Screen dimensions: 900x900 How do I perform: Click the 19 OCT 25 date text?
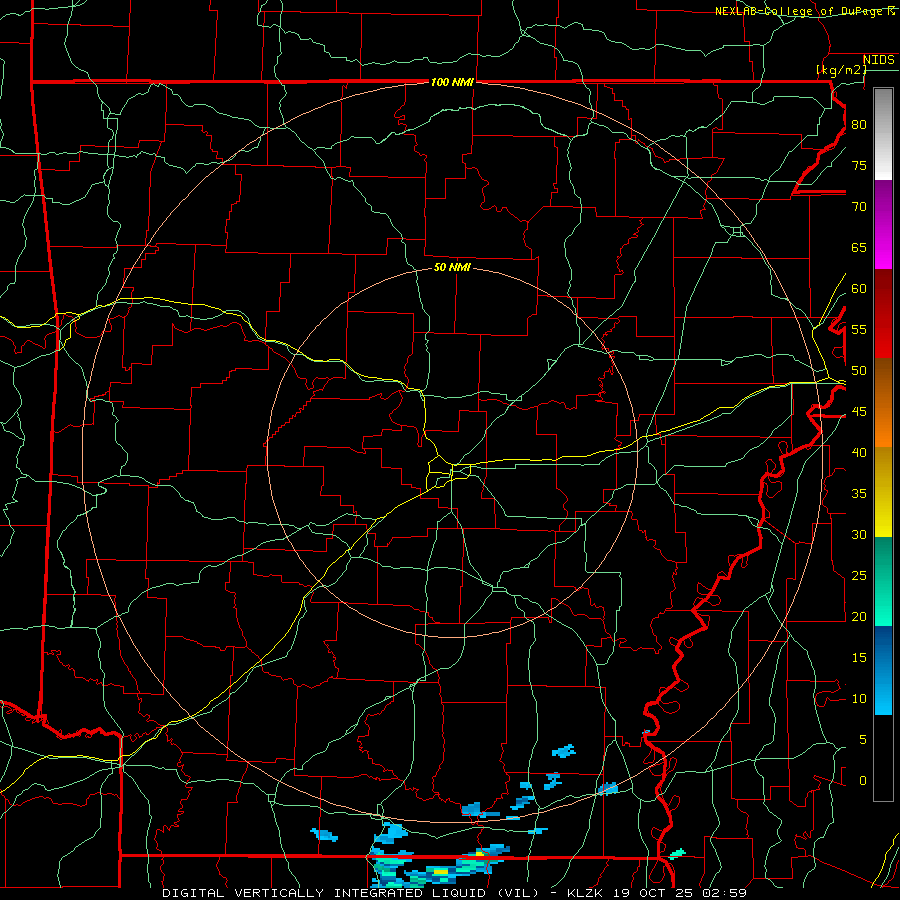[655, 893]
